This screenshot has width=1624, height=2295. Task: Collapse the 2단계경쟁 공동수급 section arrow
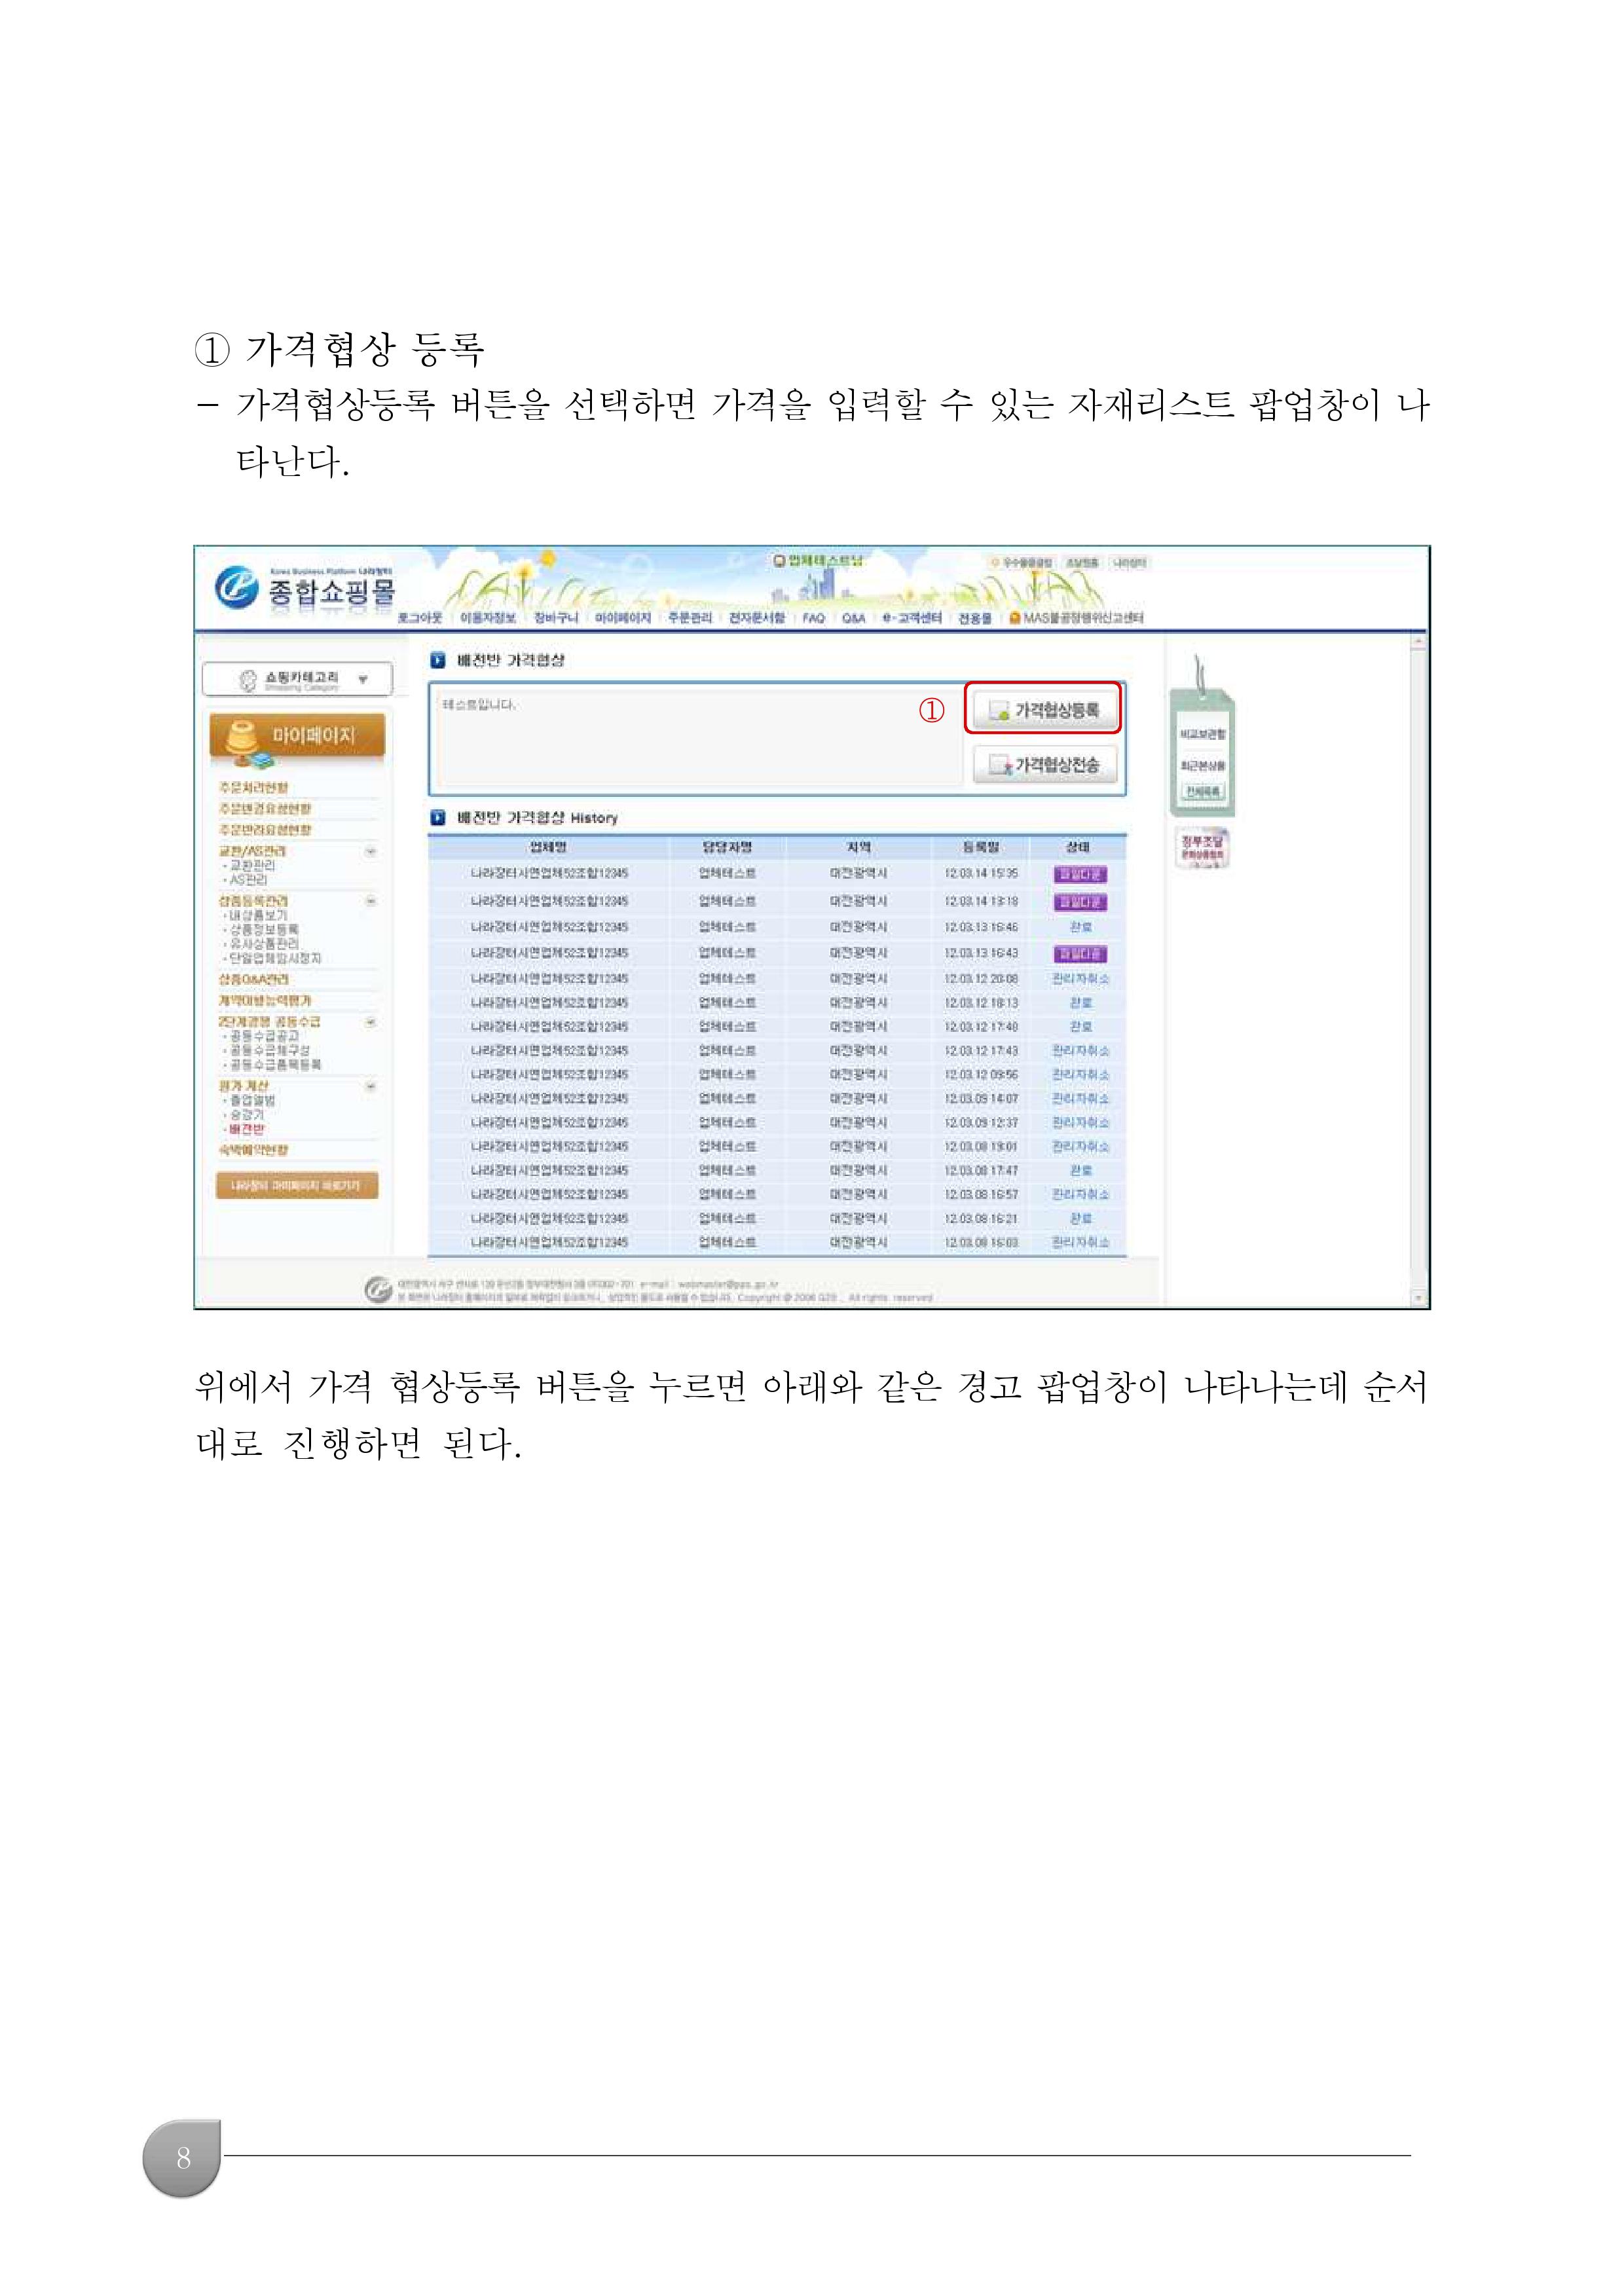tap(370, 1022)
